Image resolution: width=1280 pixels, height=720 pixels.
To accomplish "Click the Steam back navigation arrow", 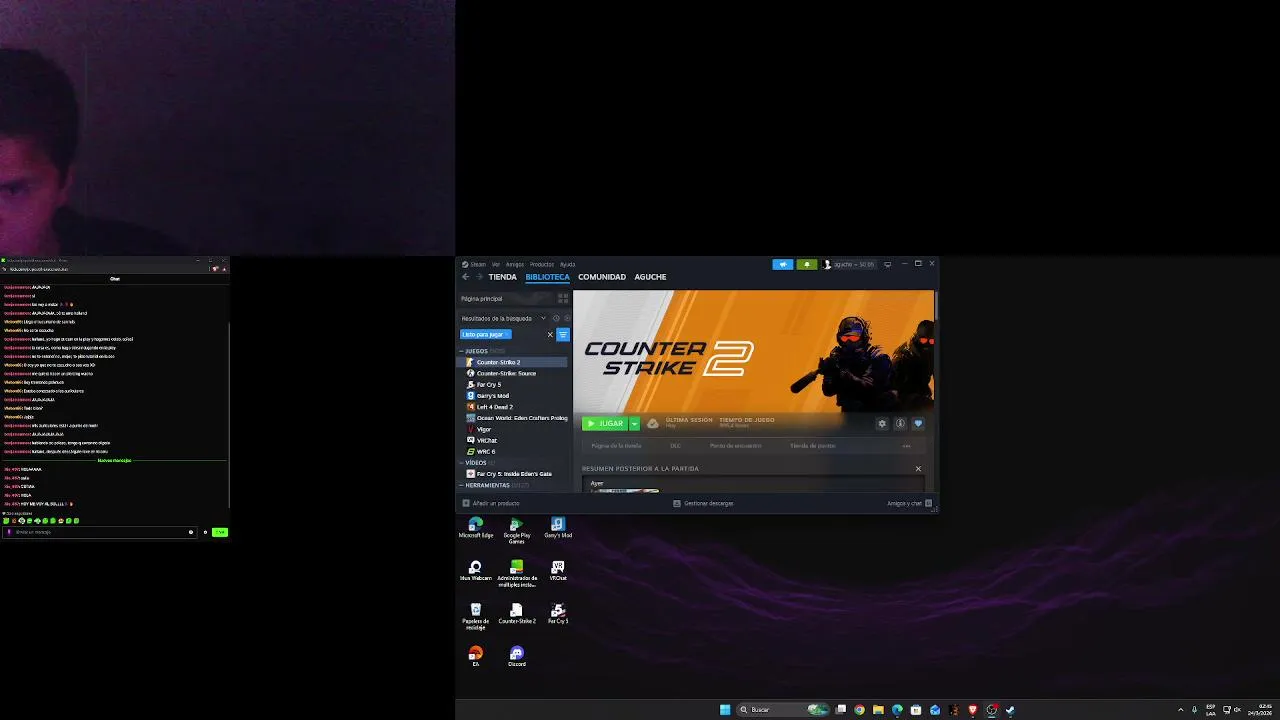I will [x=465, y=277].
